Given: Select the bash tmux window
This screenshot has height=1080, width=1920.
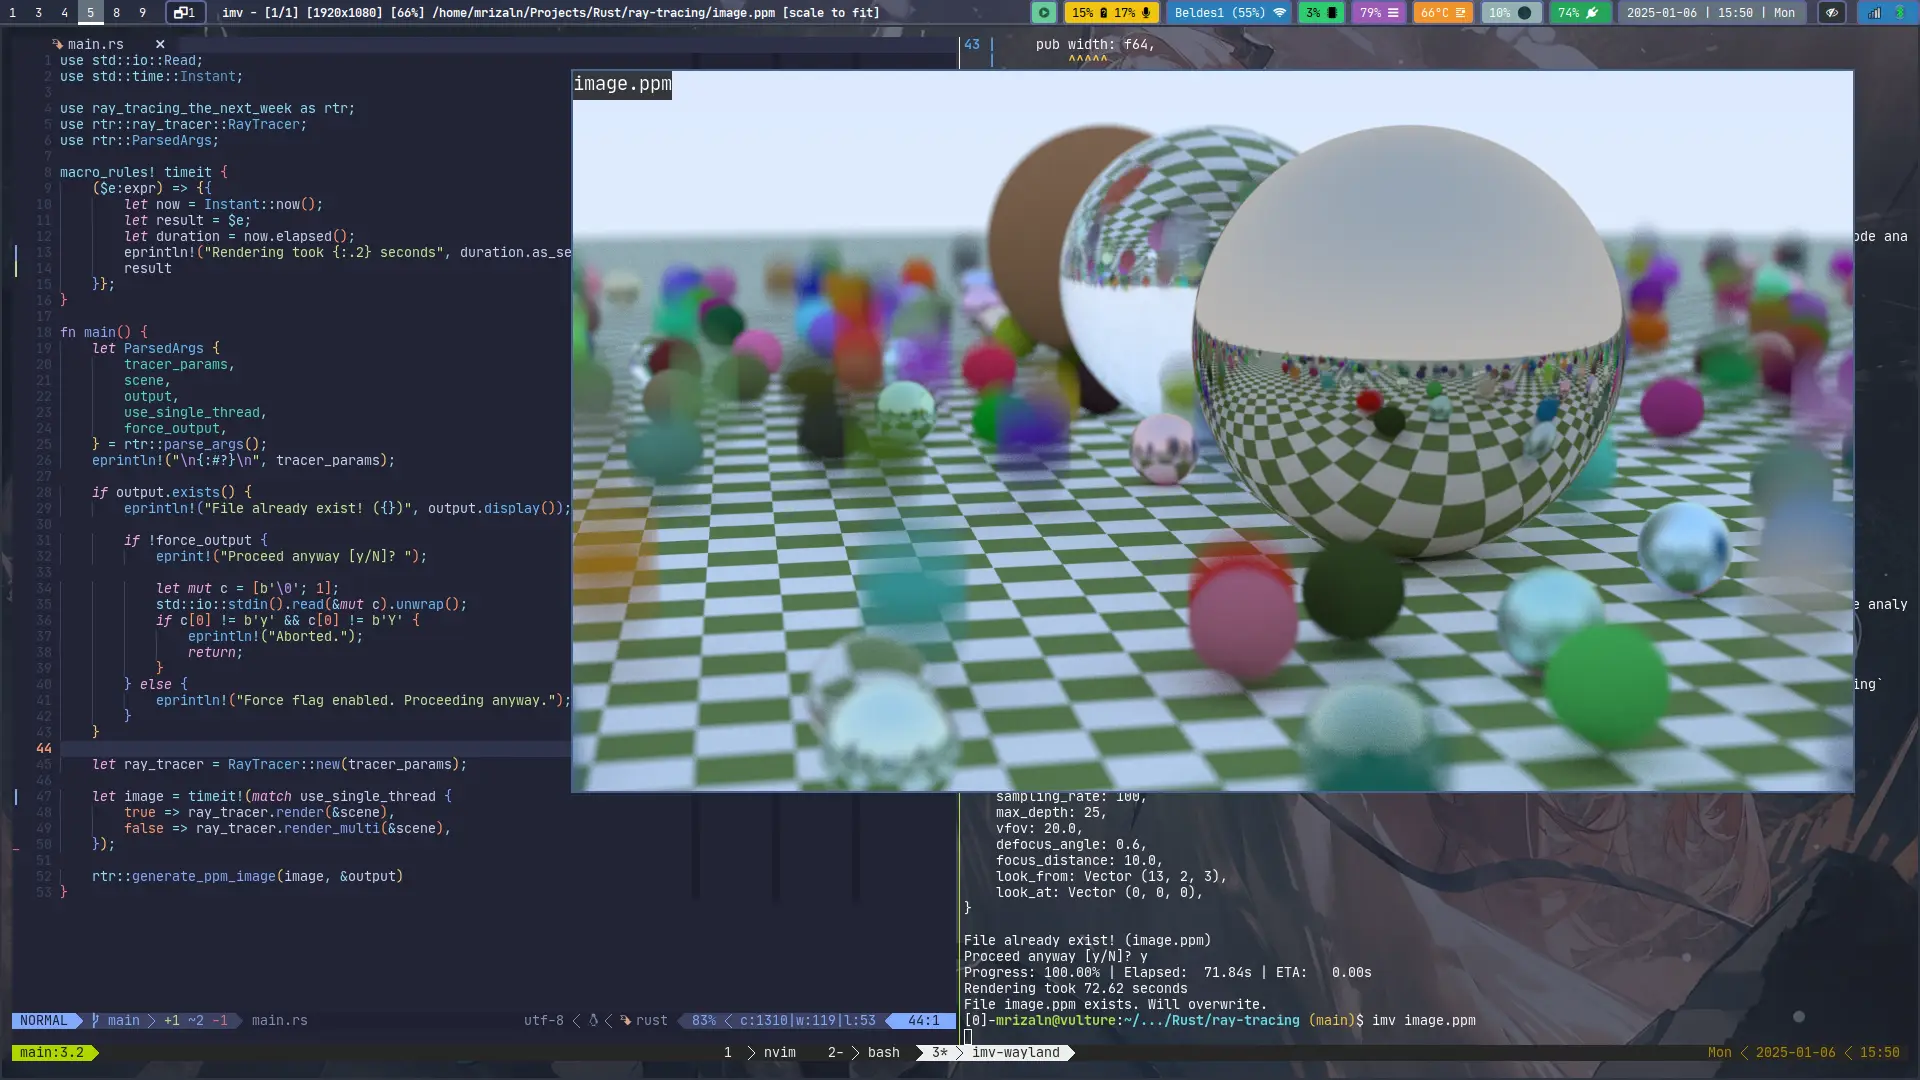Looking at the screenshot, I should coord(882,1052).
